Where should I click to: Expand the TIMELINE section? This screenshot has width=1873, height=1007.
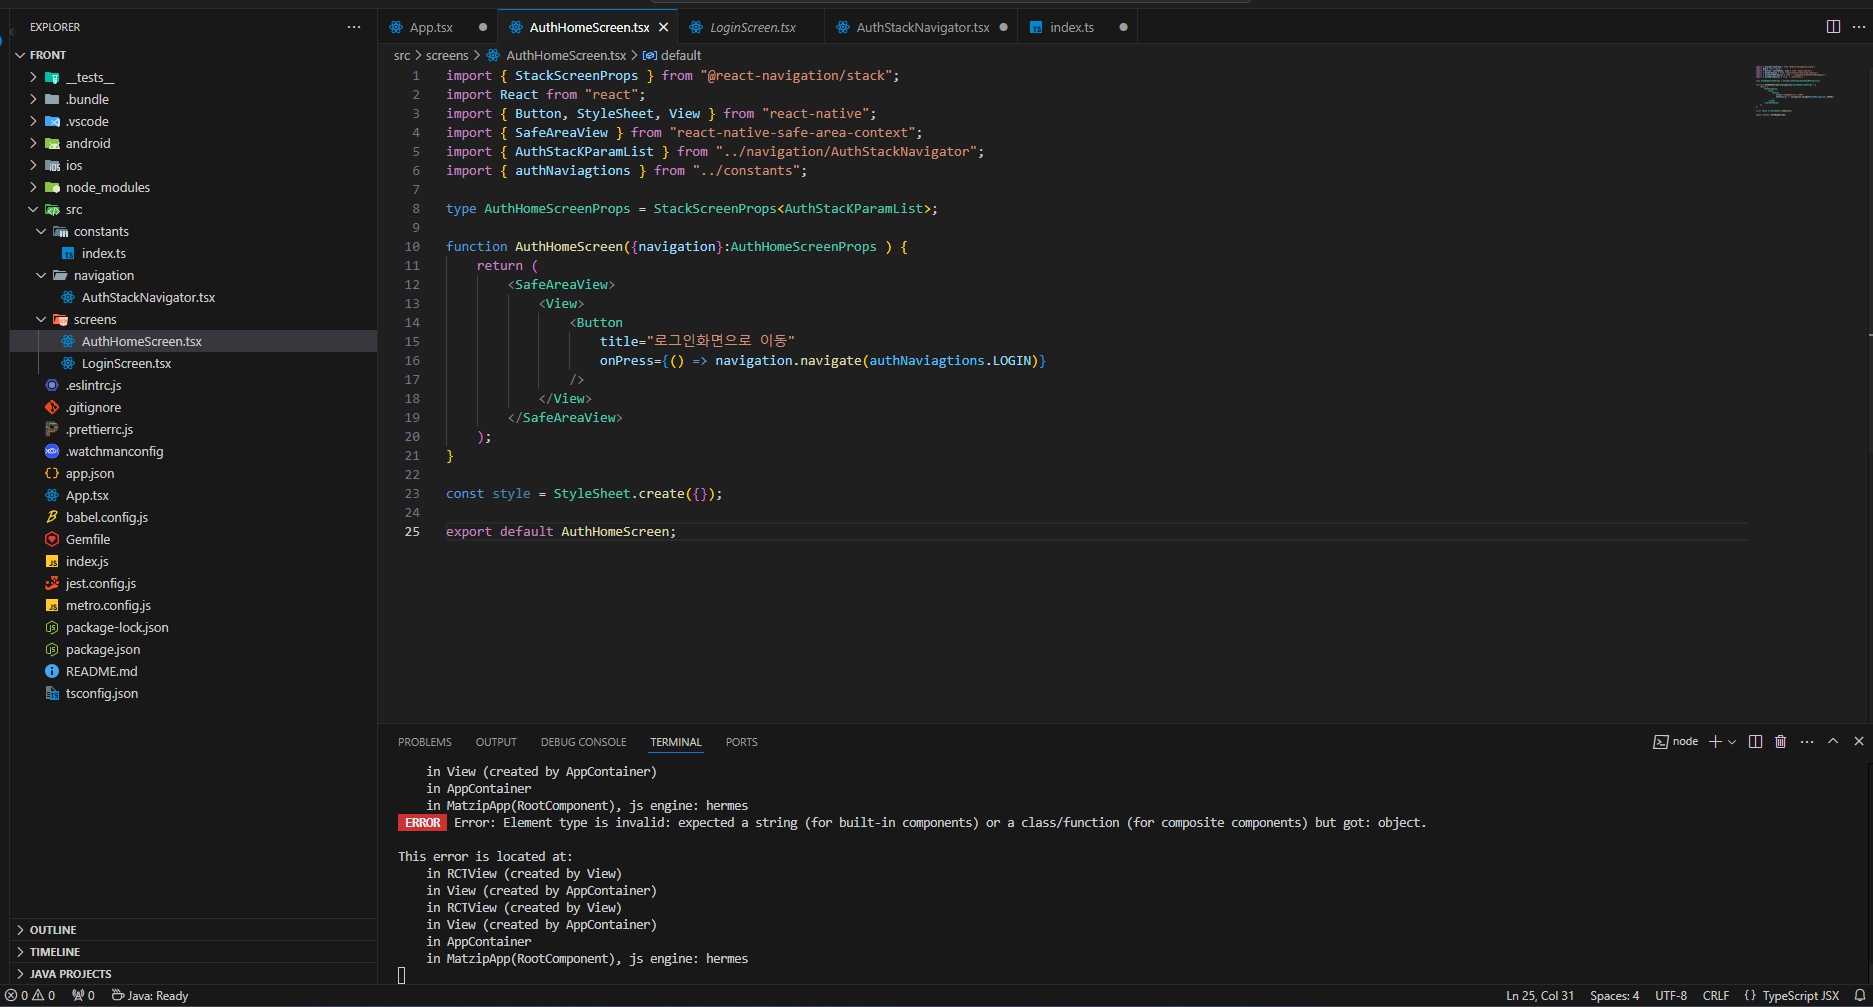point(194,952)
